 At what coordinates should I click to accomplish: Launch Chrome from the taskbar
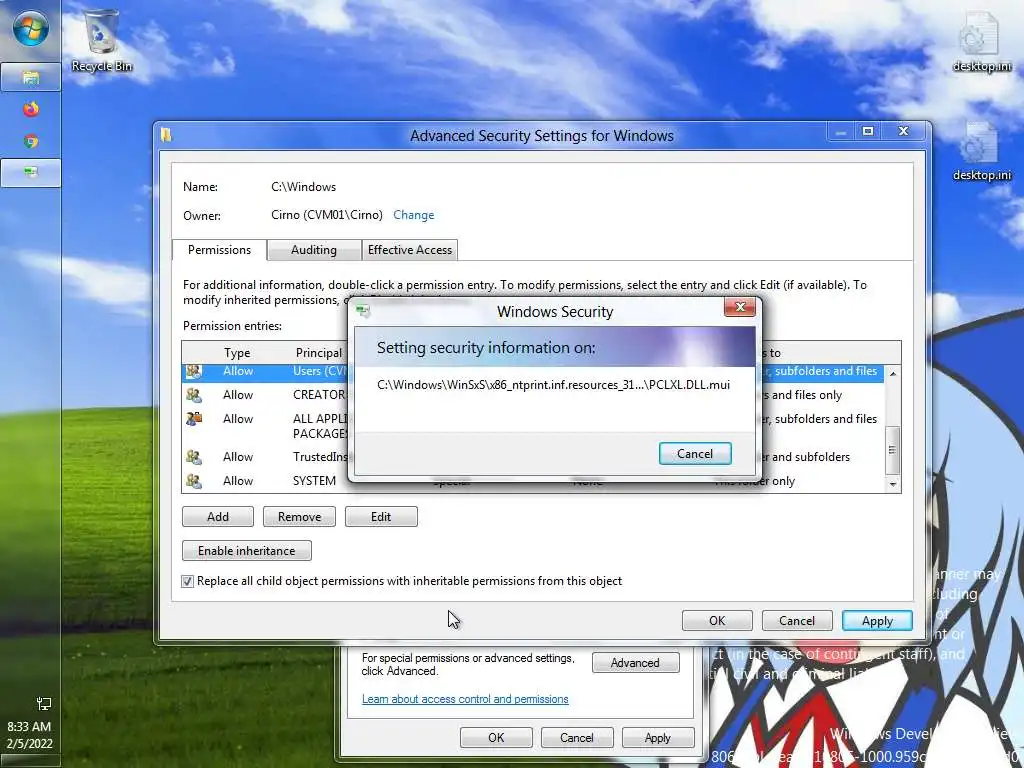(x=31, y=141)
